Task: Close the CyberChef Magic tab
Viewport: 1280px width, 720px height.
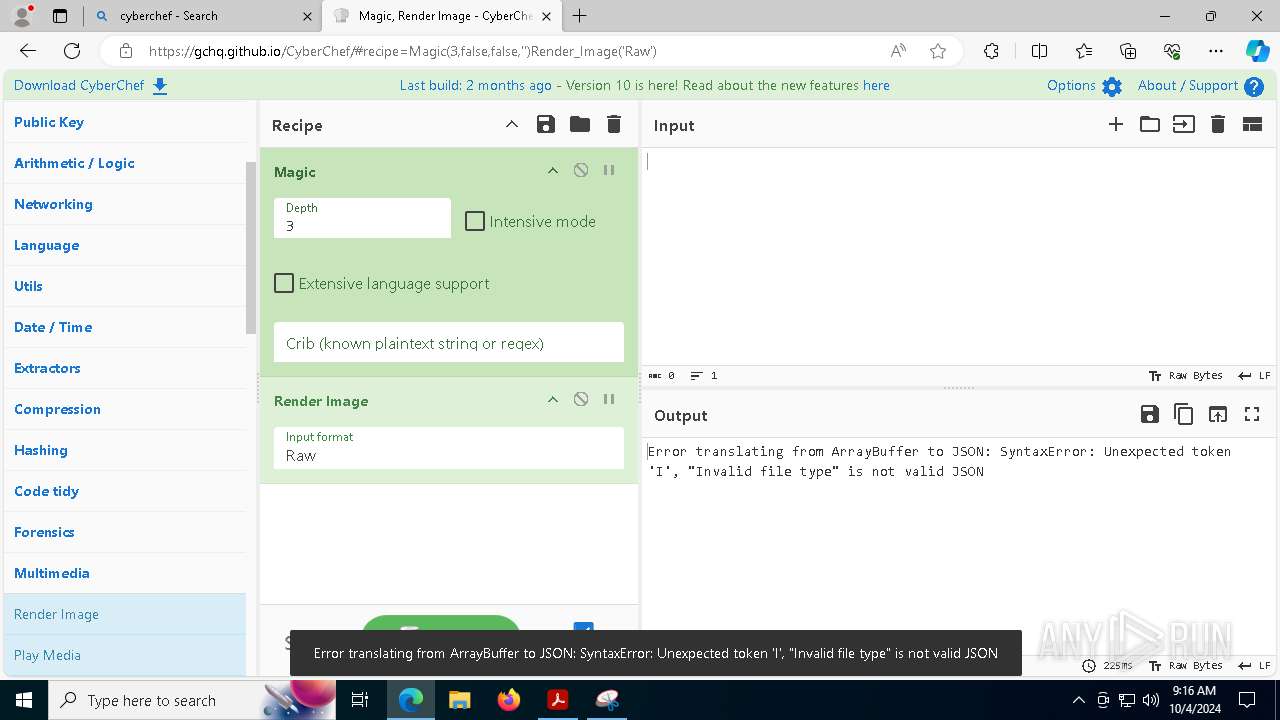Action: click(548, 16)
